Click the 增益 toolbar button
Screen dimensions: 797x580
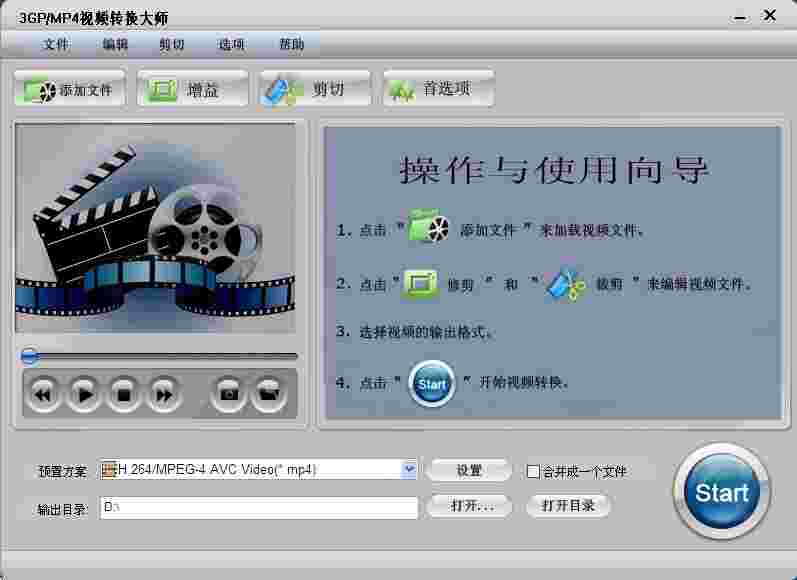pos(193,89)
